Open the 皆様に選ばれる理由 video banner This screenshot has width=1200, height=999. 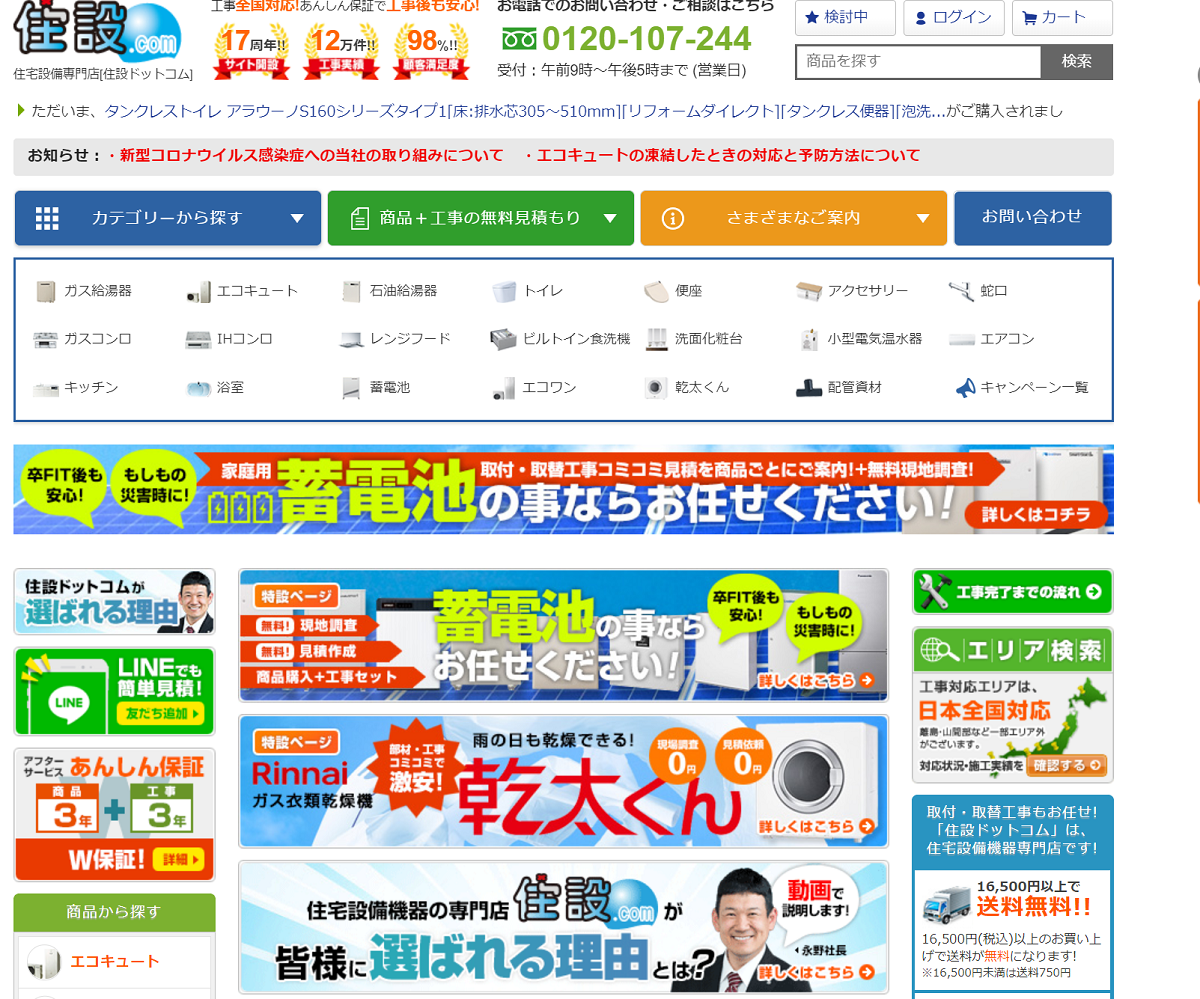click(x=564, y=927)
